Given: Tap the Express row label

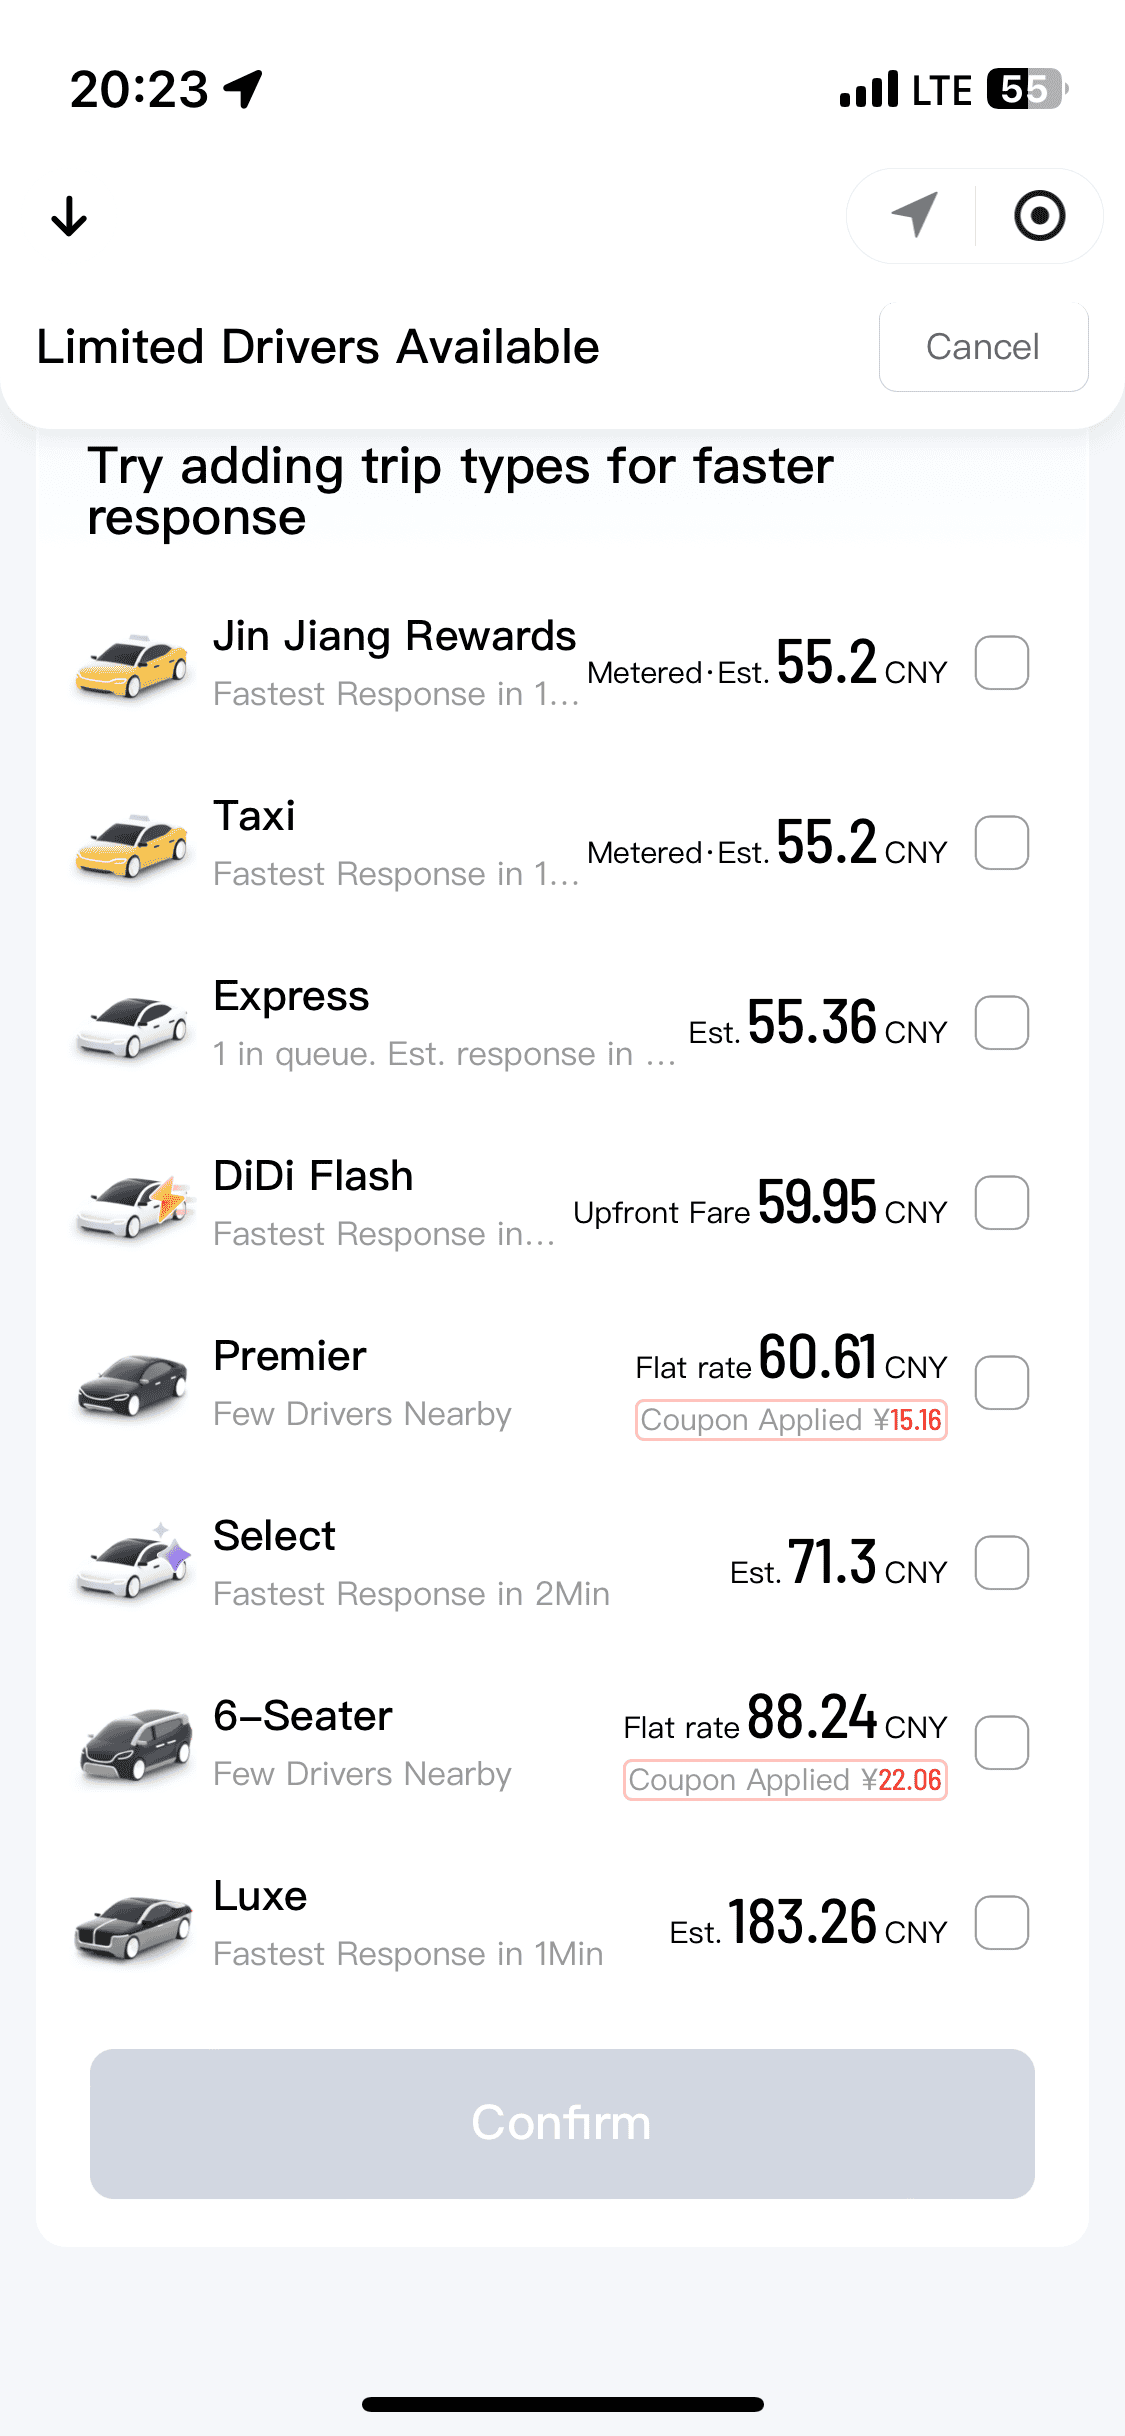Looking at the screenshot, I should pyautogui.click(x=292, y=997).
